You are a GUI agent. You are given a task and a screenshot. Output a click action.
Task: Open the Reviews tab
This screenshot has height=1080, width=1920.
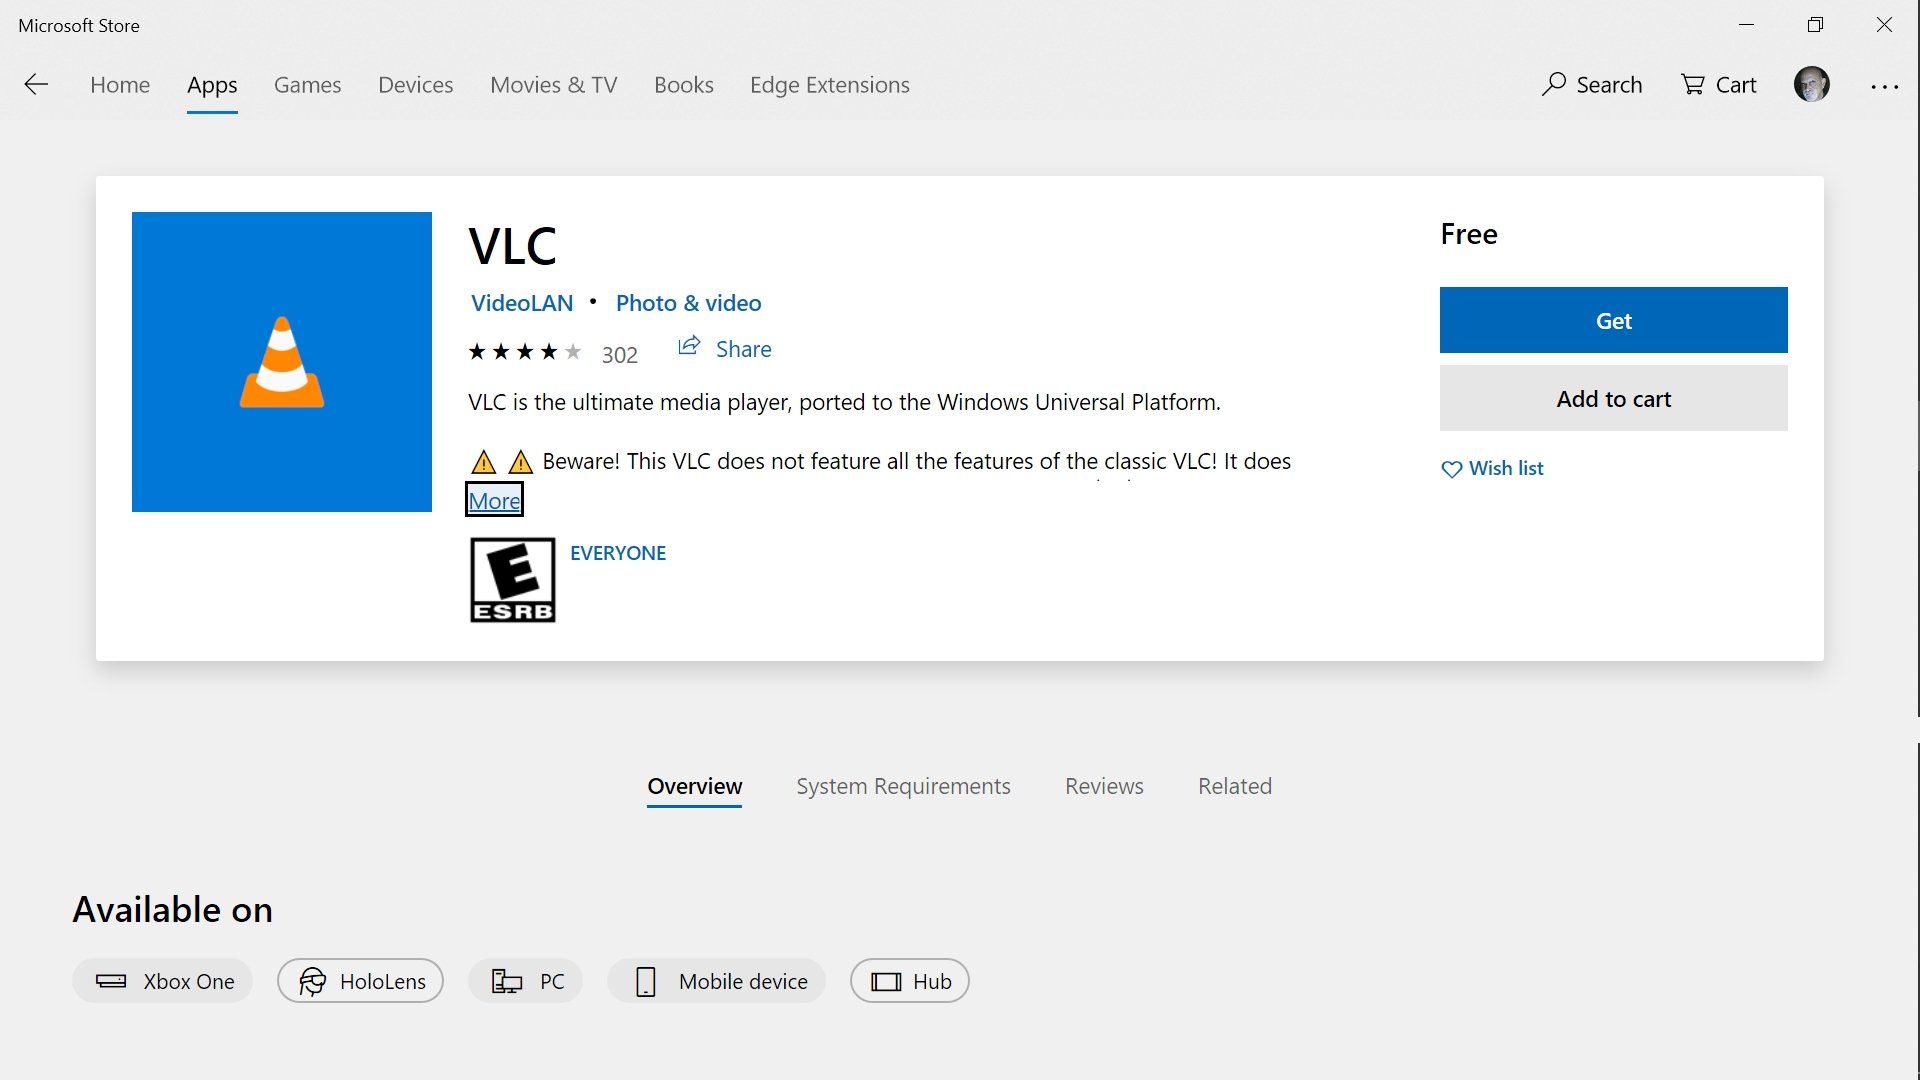pyautogui.click(x=1104, y=786)
